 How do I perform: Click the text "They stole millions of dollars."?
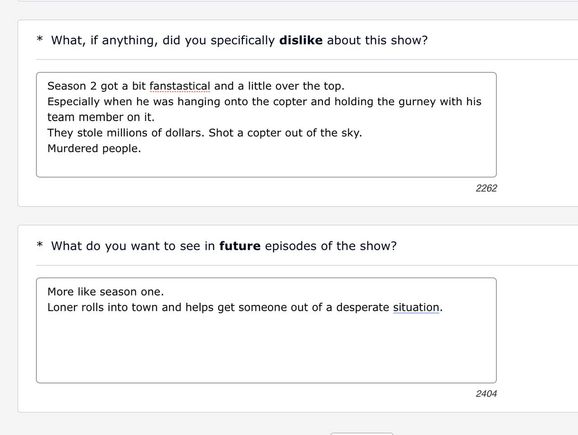[126, 133]
